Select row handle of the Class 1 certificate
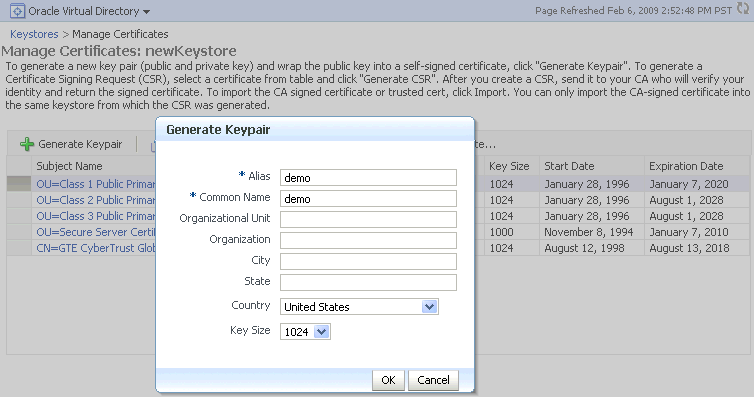Viewport: 754px width, 397px height. (x=19, y=184)
